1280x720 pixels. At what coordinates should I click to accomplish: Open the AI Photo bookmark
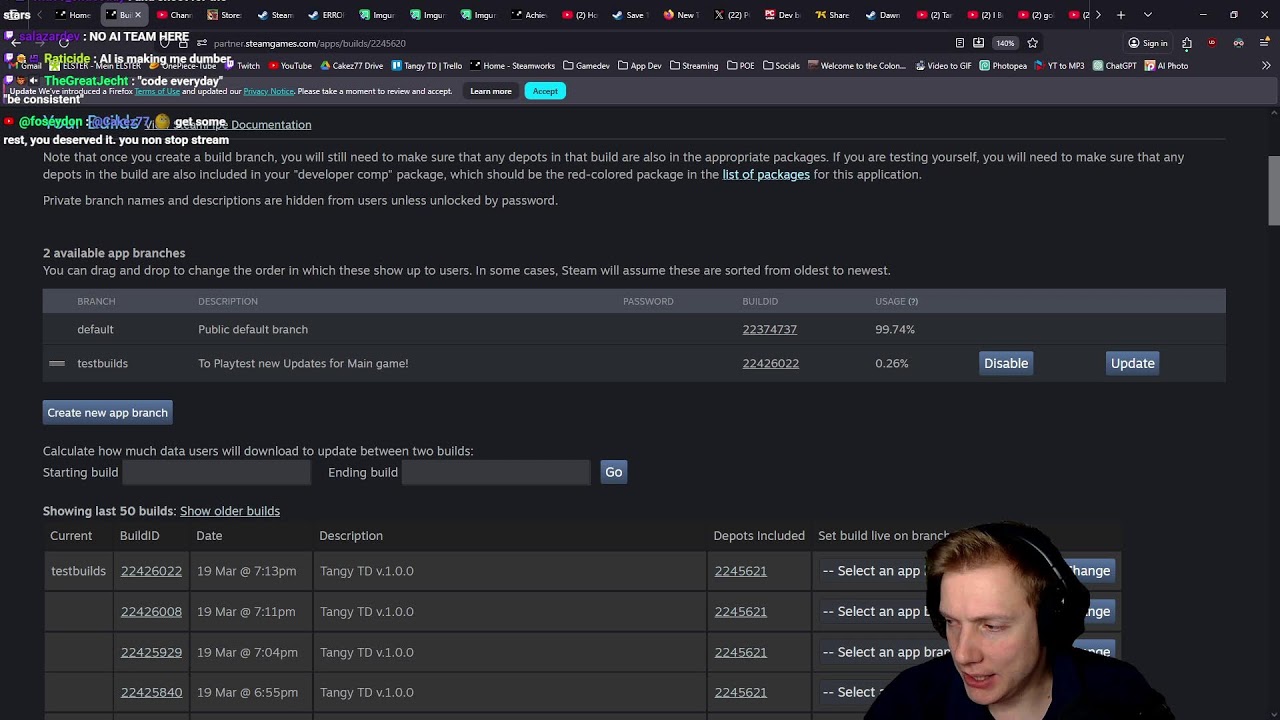coord(1167,66)
